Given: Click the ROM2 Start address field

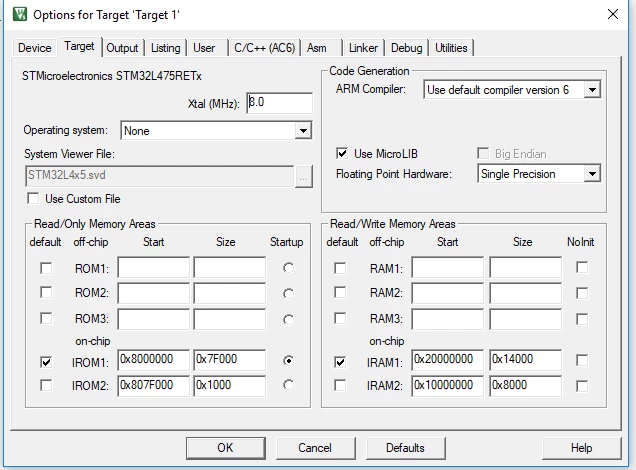Looking at the screenshot, I should click(153, 293).
